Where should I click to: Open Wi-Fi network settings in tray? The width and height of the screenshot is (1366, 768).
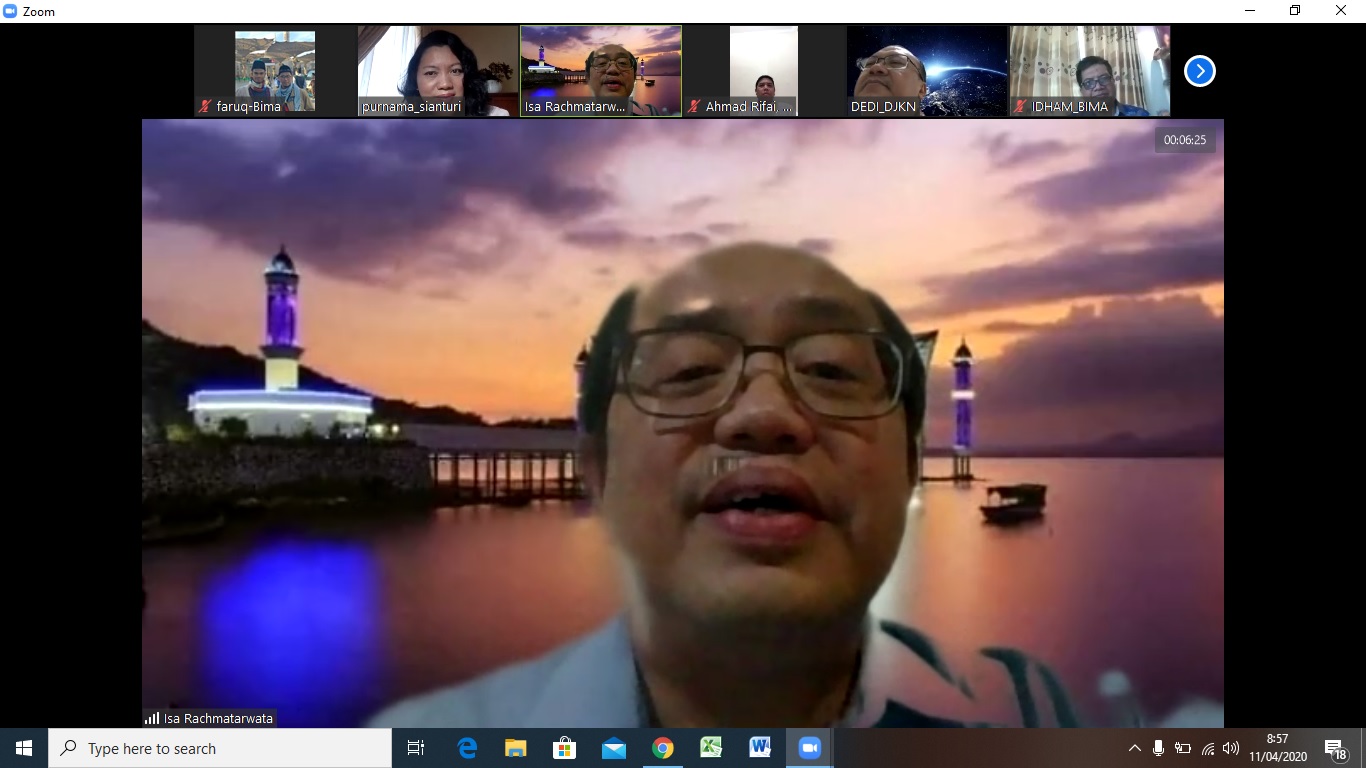point(1207,748)
